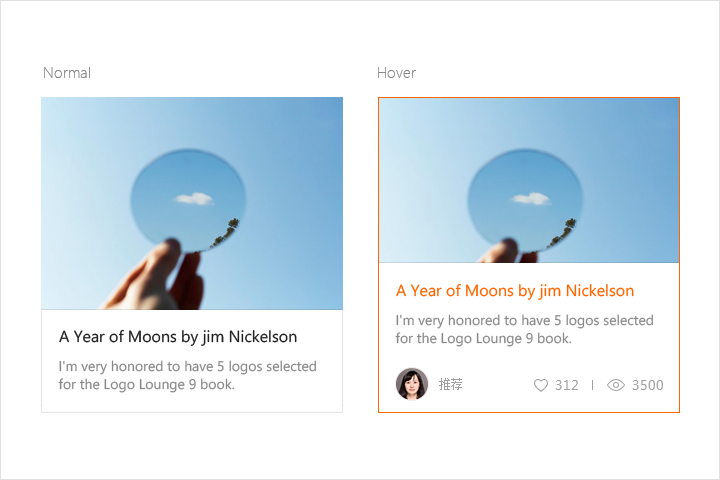Click the 312 likes count
This screenshot has width=720, height=480.
coord(567,385)
